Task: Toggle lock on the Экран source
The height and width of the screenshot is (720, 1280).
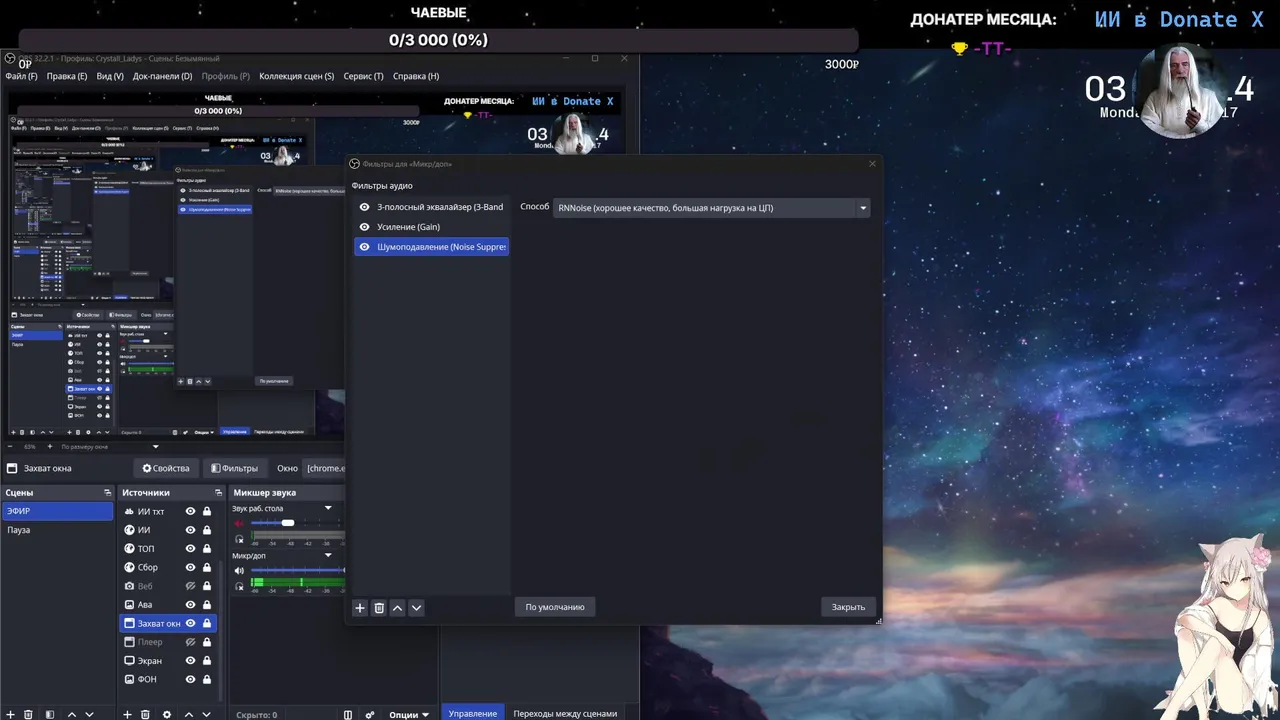Action: pos(207,661)
